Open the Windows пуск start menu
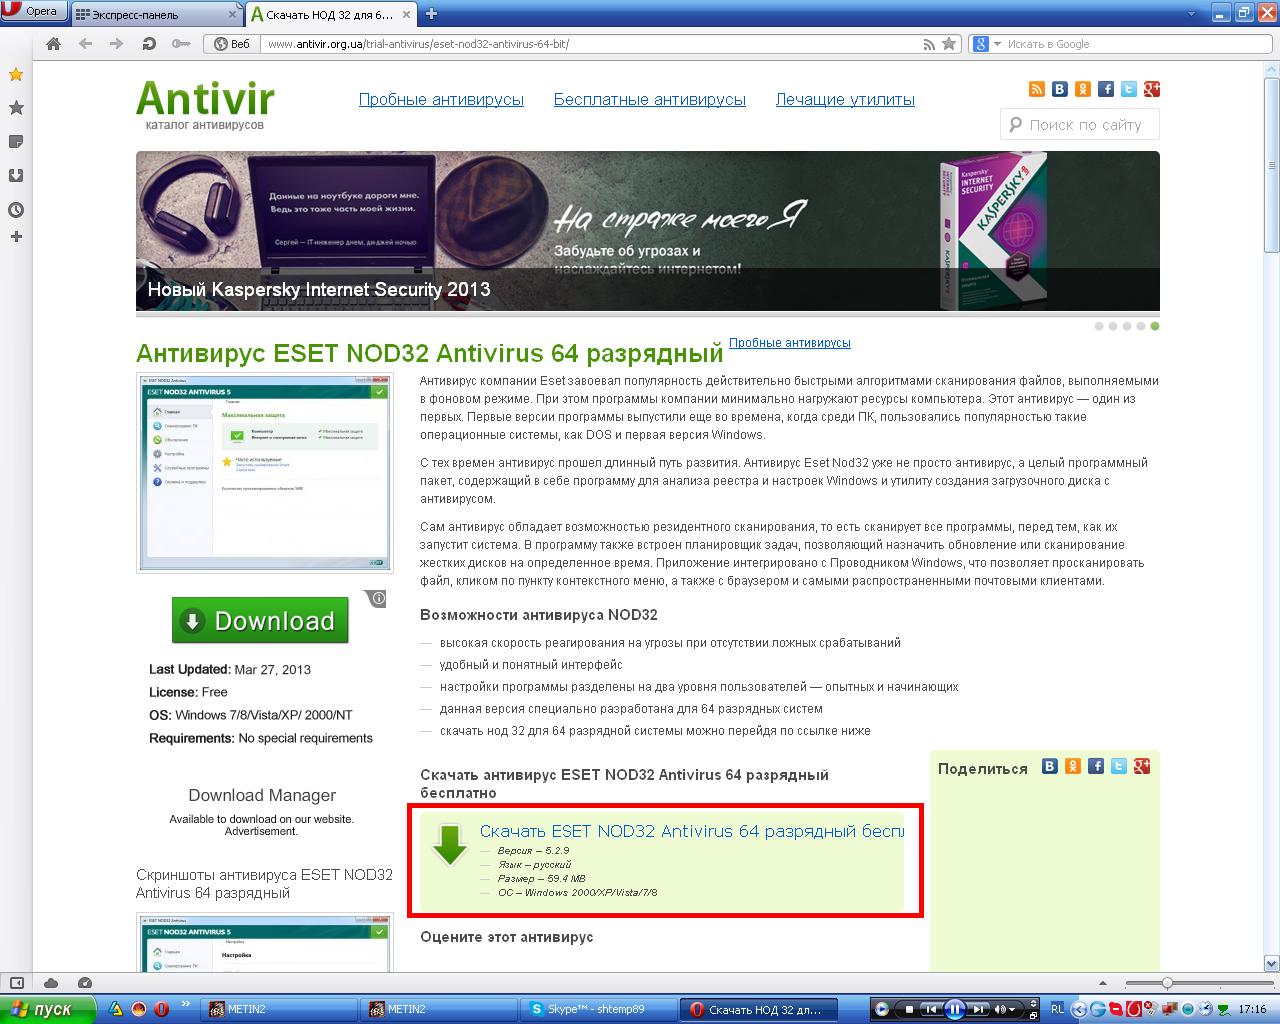Viewport: 1280px width, 1024px height. pos(47,1009)
